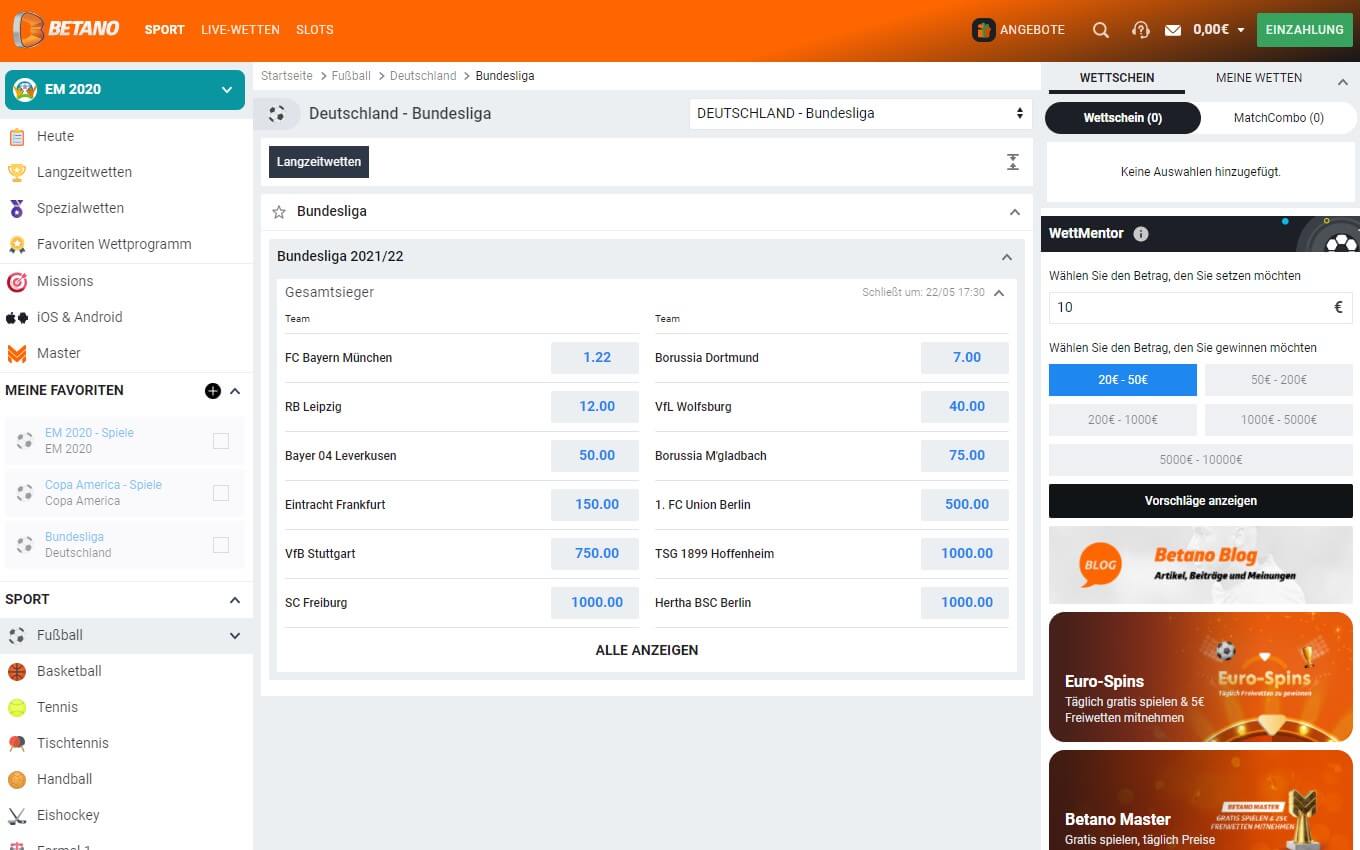The image size is (1360, 850).
Task: Select the 200€ - 1000€ win range
Action: [x=1122, y=420]
